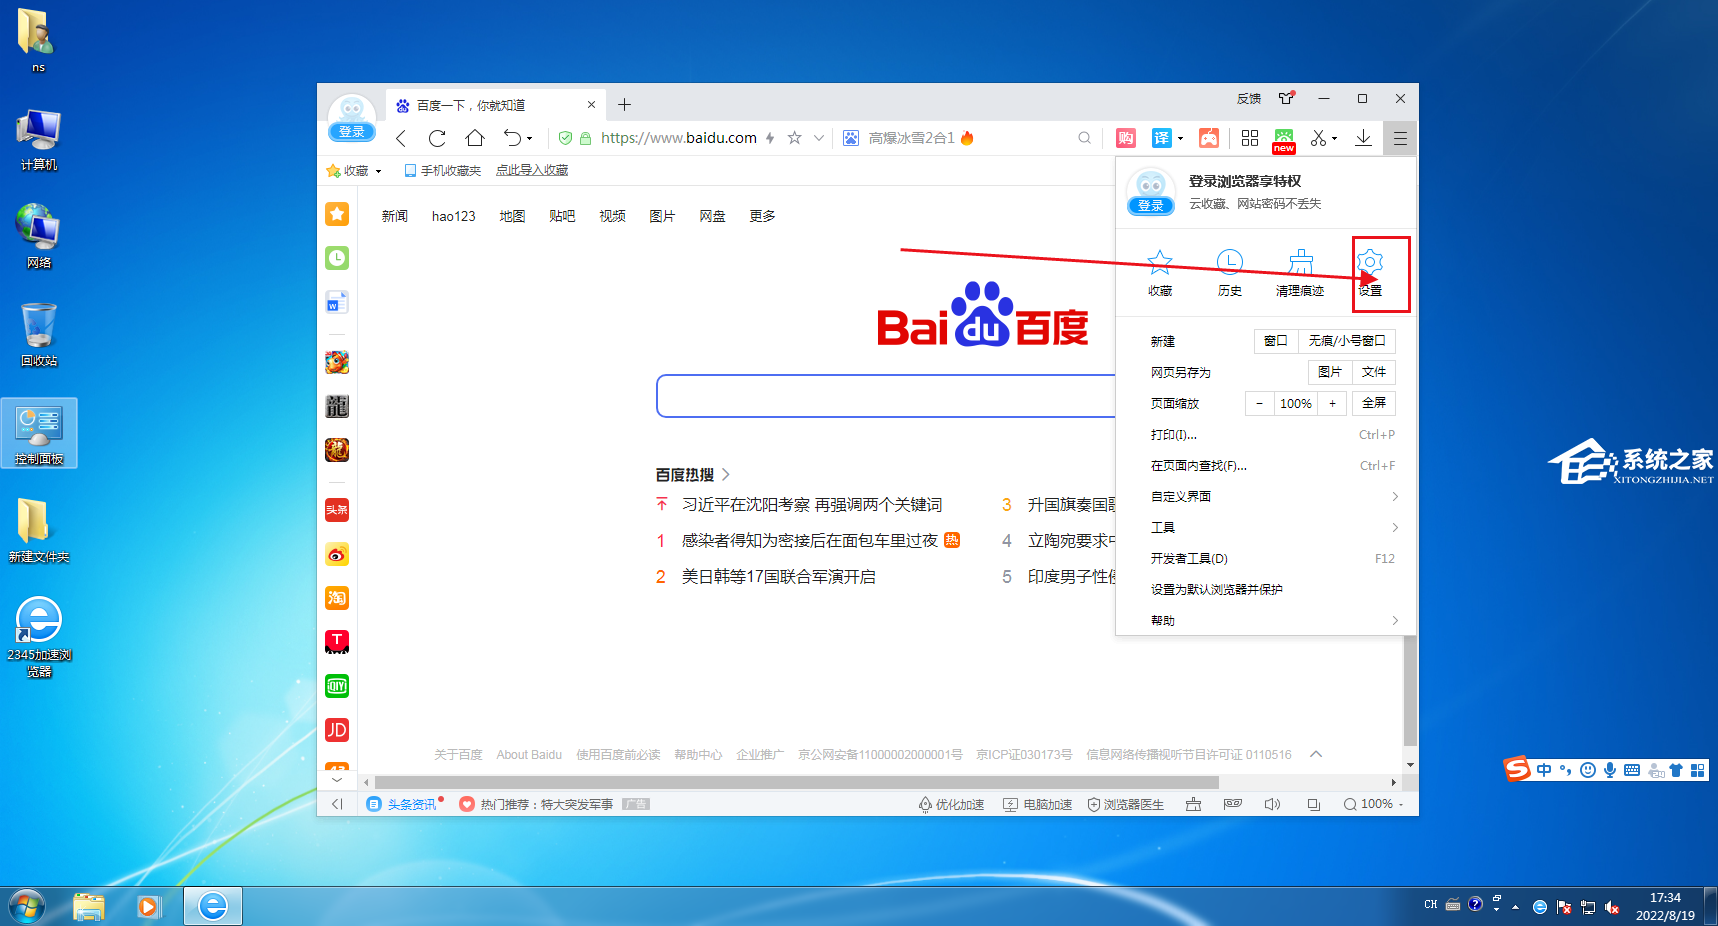
Task: Save the page as File (文件) button
Action: pyautogui.click(x=1374, y=372)
